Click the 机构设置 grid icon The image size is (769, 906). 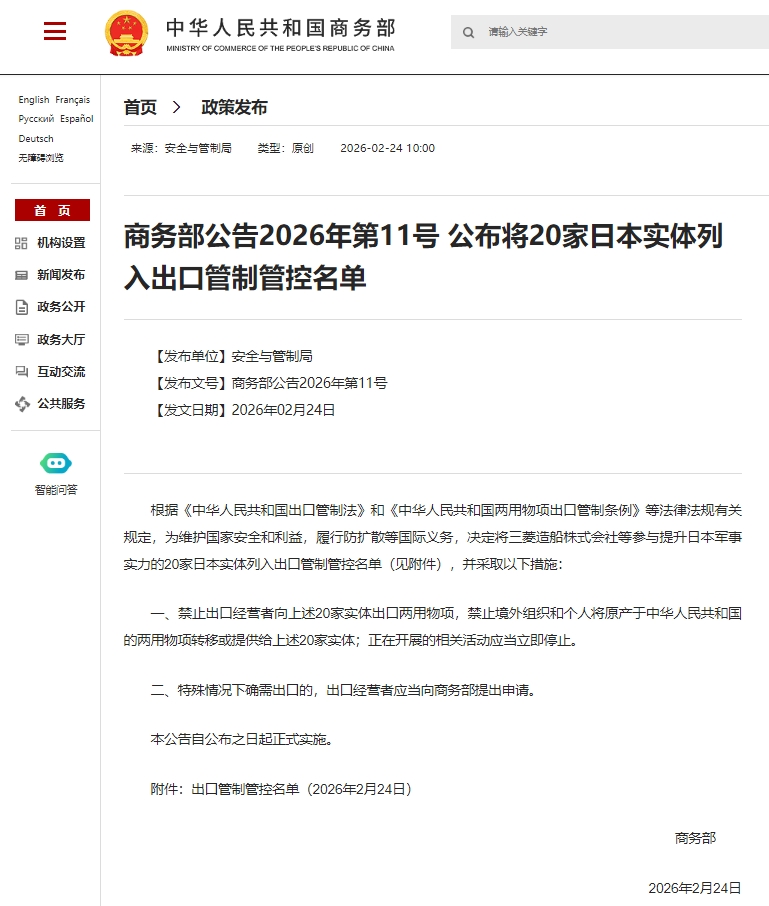[21, 243]
